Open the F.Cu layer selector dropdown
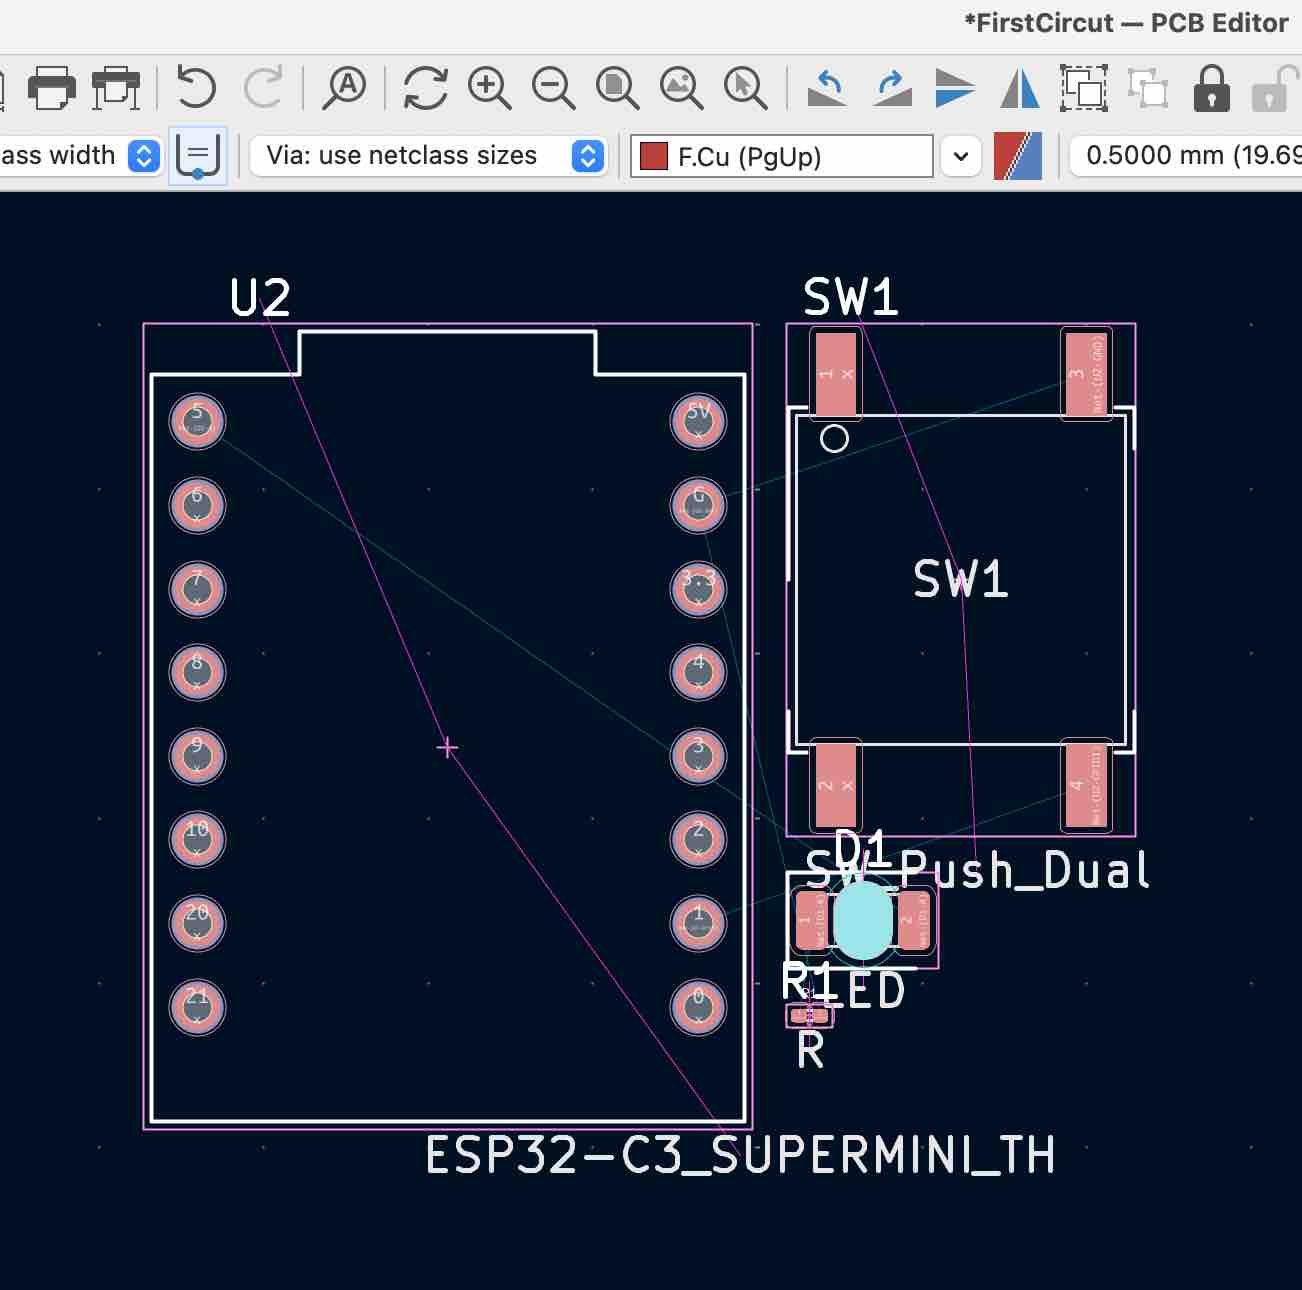This screenshot has height=1290, width=1302. pyautogui.click(x=961, y=156)
